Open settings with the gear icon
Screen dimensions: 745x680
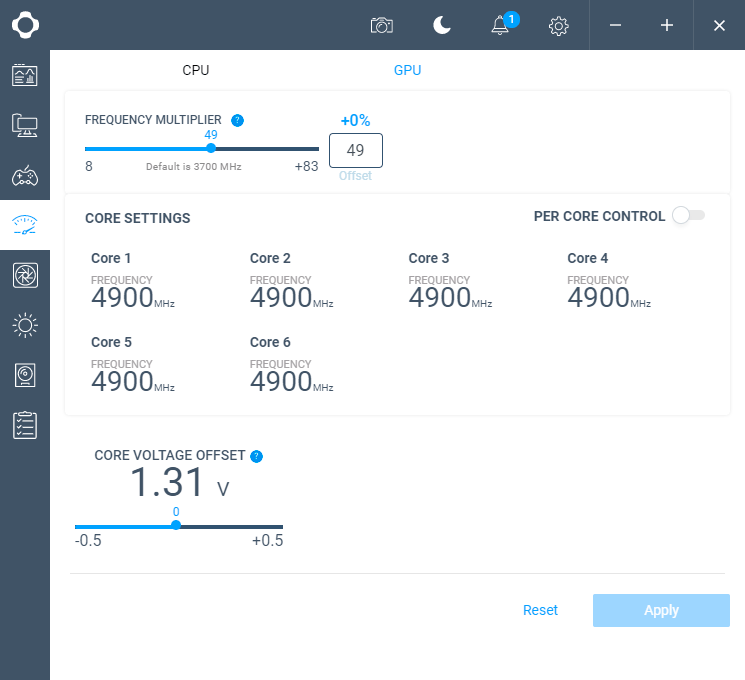[559, 26]
